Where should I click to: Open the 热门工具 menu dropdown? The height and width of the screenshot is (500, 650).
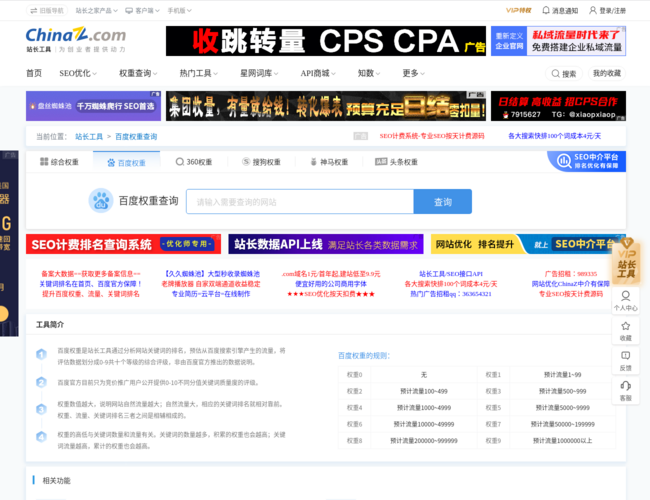(x=198, y=73)
